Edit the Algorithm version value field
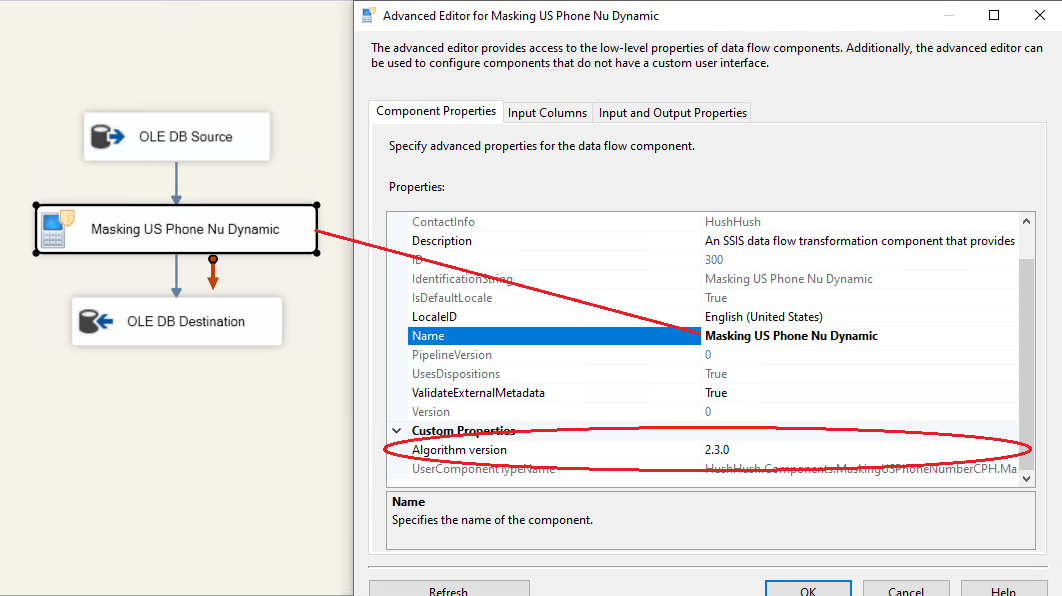Screen dimensions: 1062x596 click(x=860, y=450)
